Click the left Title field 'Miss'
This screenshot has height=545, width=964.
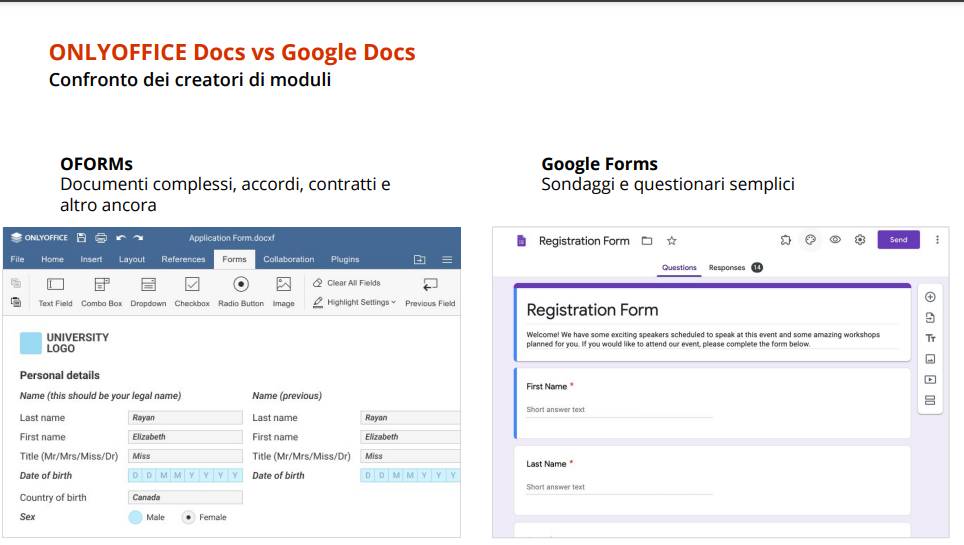point(185,456)
